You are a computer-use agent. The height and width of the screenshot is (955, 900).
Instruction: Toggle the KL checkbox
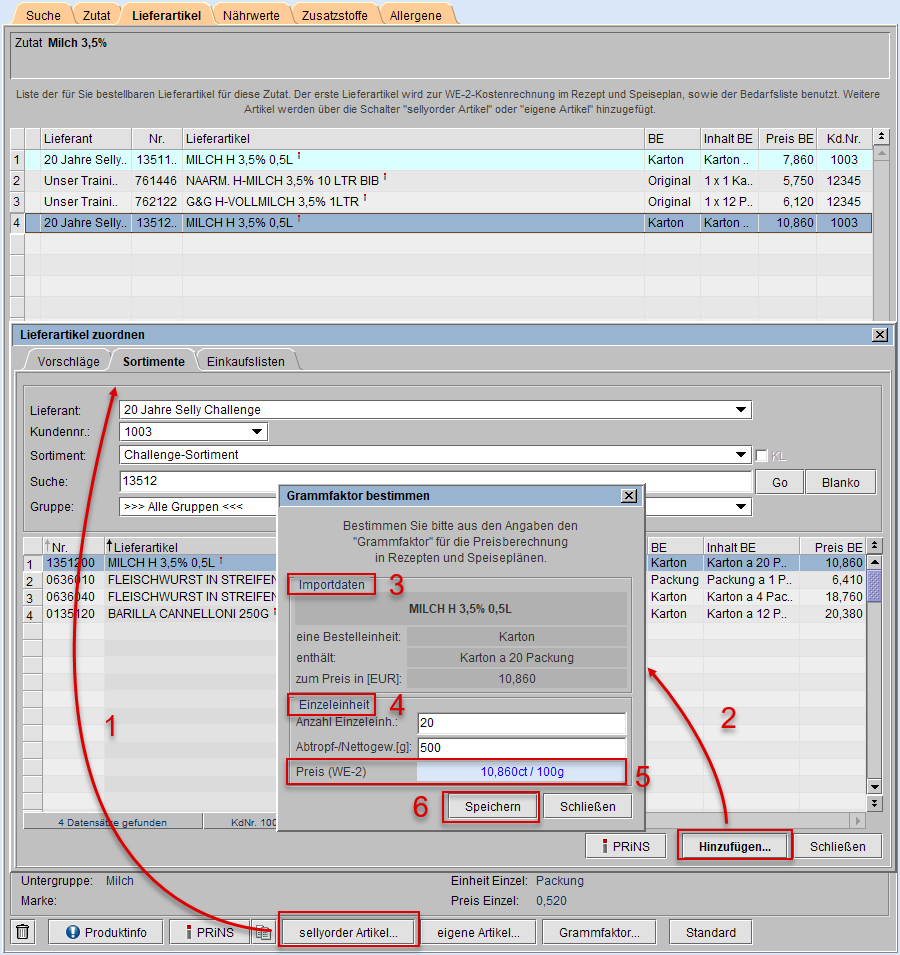(x=762, y=456)
